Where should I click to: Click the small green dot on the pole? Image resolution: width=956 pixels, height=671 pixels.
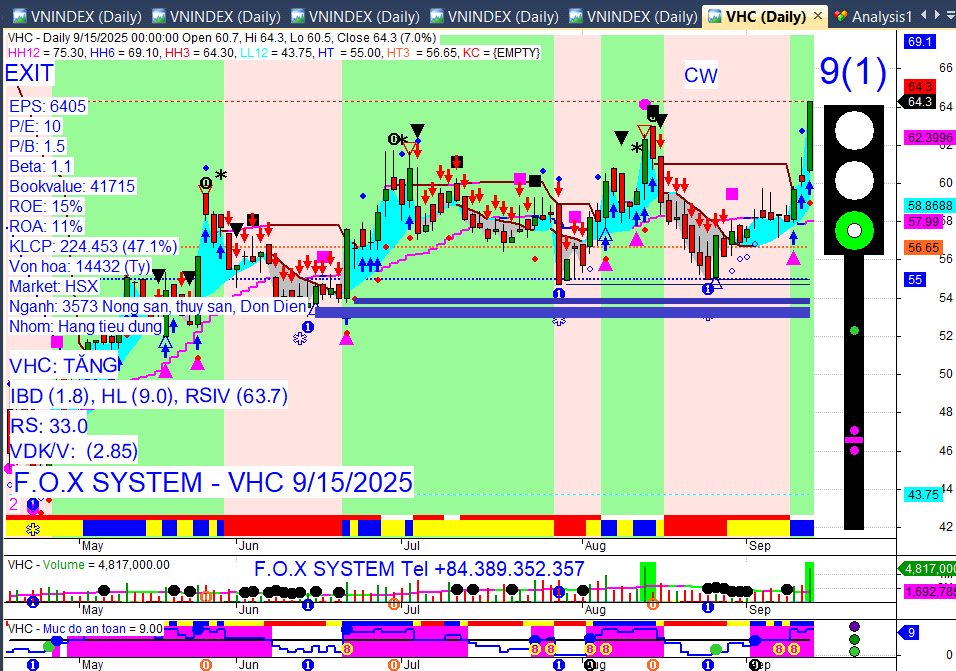pyautogui.click(x=854, y=330)
